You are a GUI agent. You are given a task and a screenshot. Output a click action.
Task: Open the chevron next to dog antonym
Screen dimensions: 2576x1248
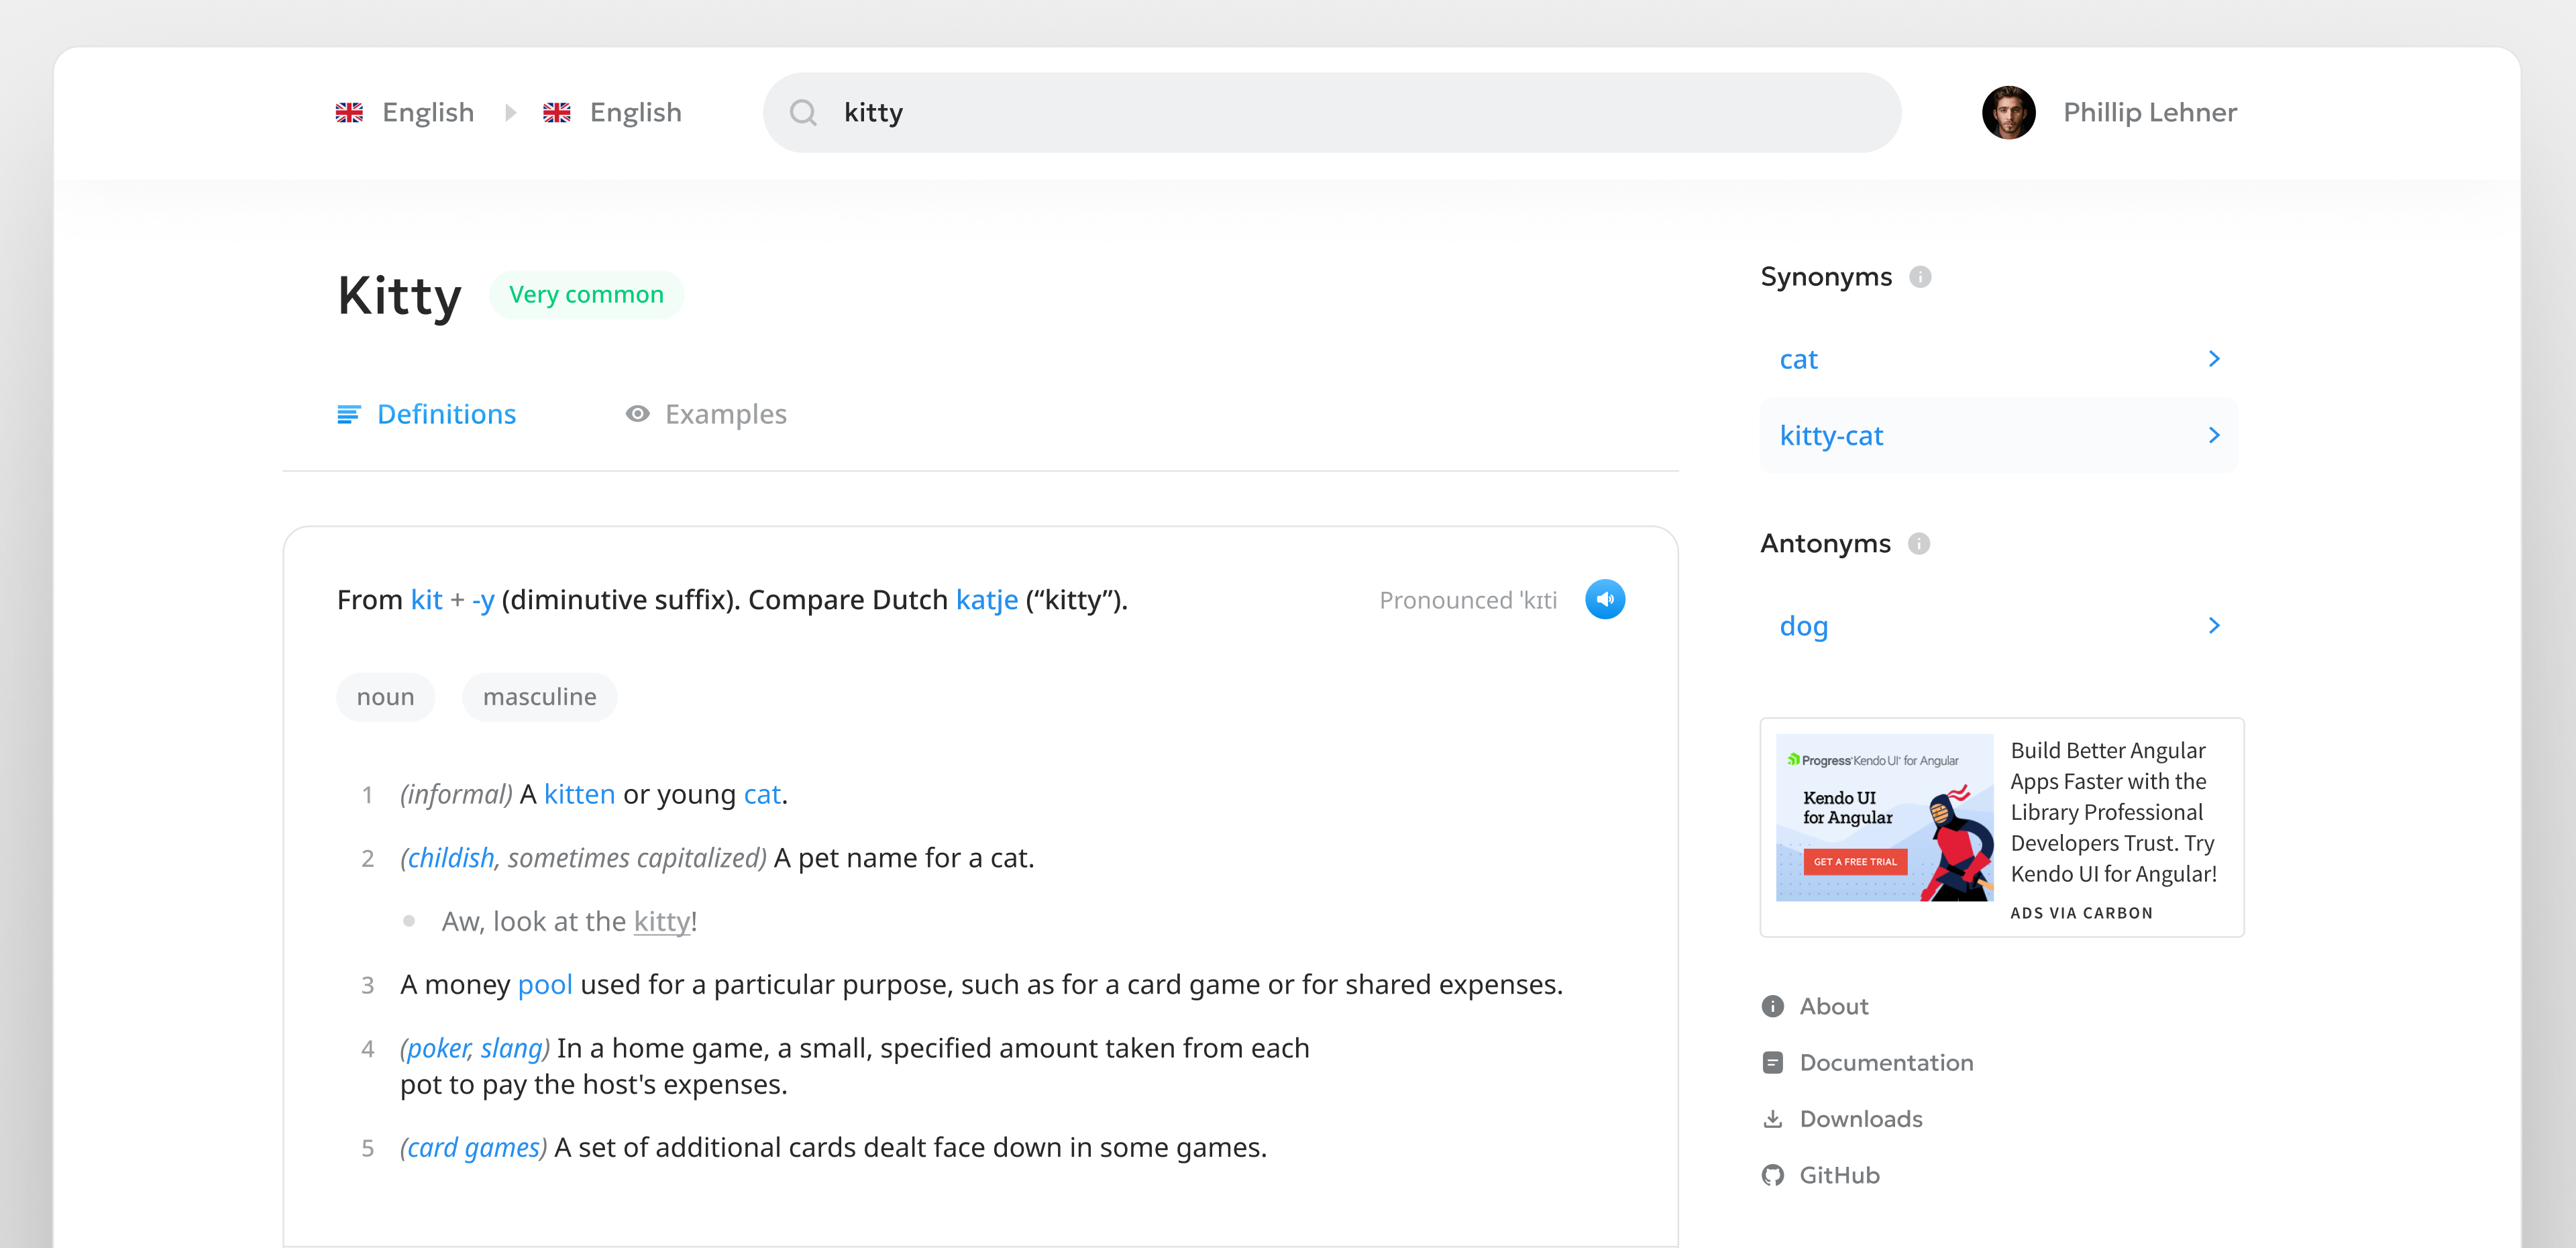point(2214,625)
